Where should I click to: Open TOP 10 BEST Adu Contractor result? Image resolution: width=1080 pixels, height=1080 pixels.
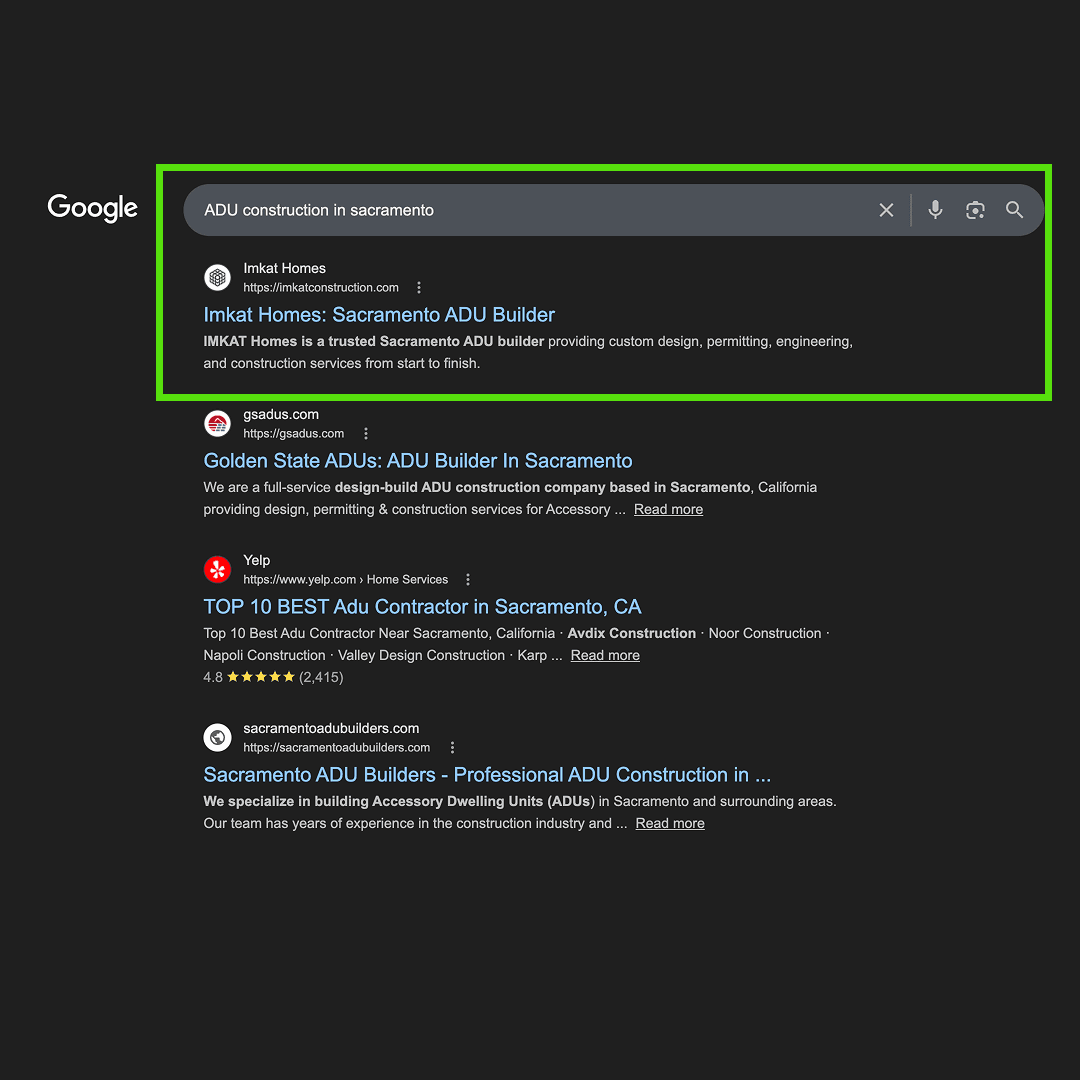(422, 607)
